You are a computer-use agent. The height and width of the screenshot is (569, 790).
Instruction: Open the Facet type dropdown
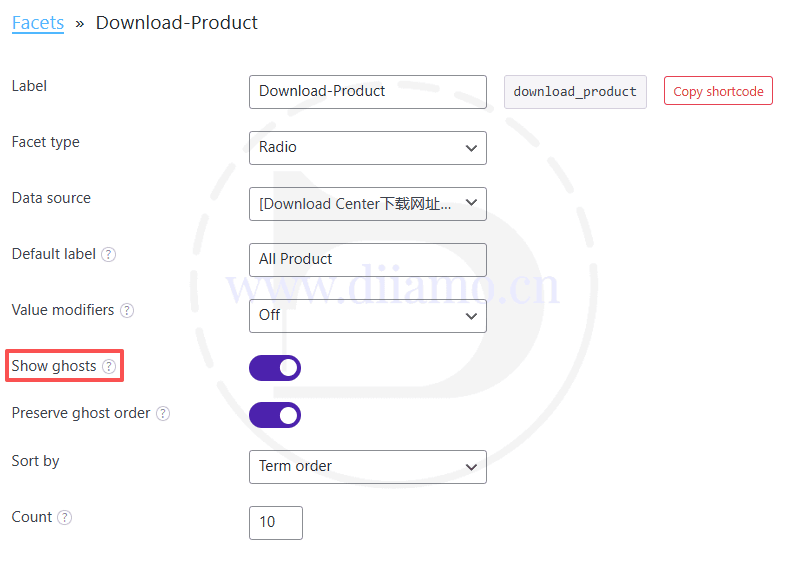[x=367, y=148]
